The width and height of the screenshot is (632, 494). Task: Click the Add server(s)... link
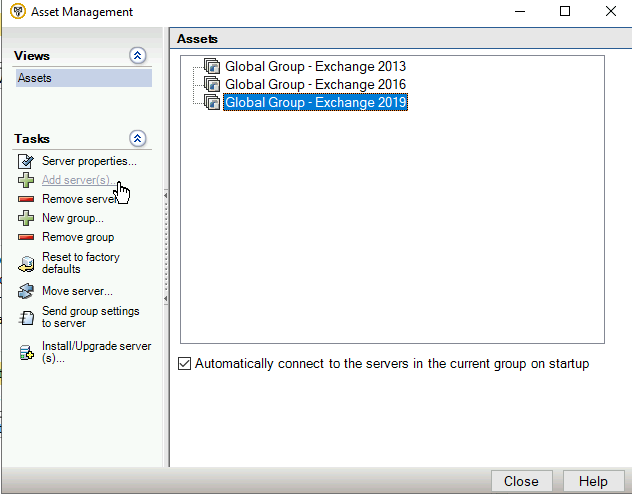(x=79, y=180)
